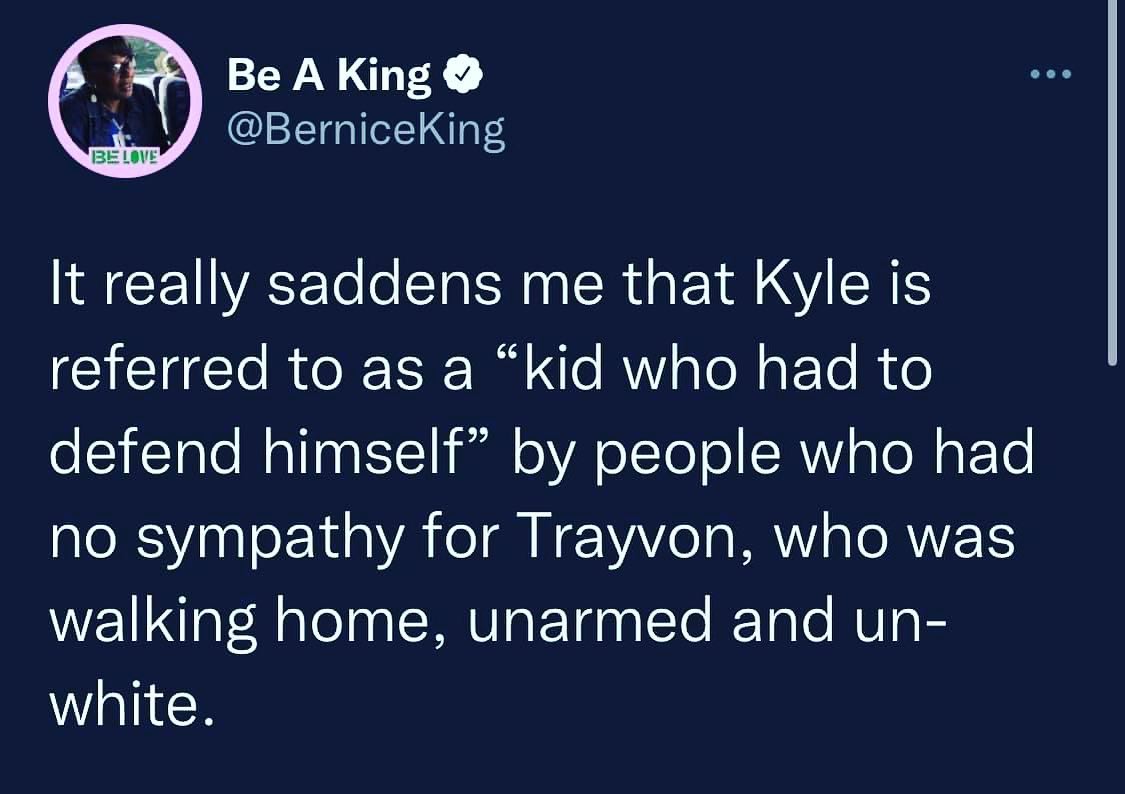The image size is (1125, 794).
Task: Open Bernice King's round profile picture
Action: [x=125, y=101]
